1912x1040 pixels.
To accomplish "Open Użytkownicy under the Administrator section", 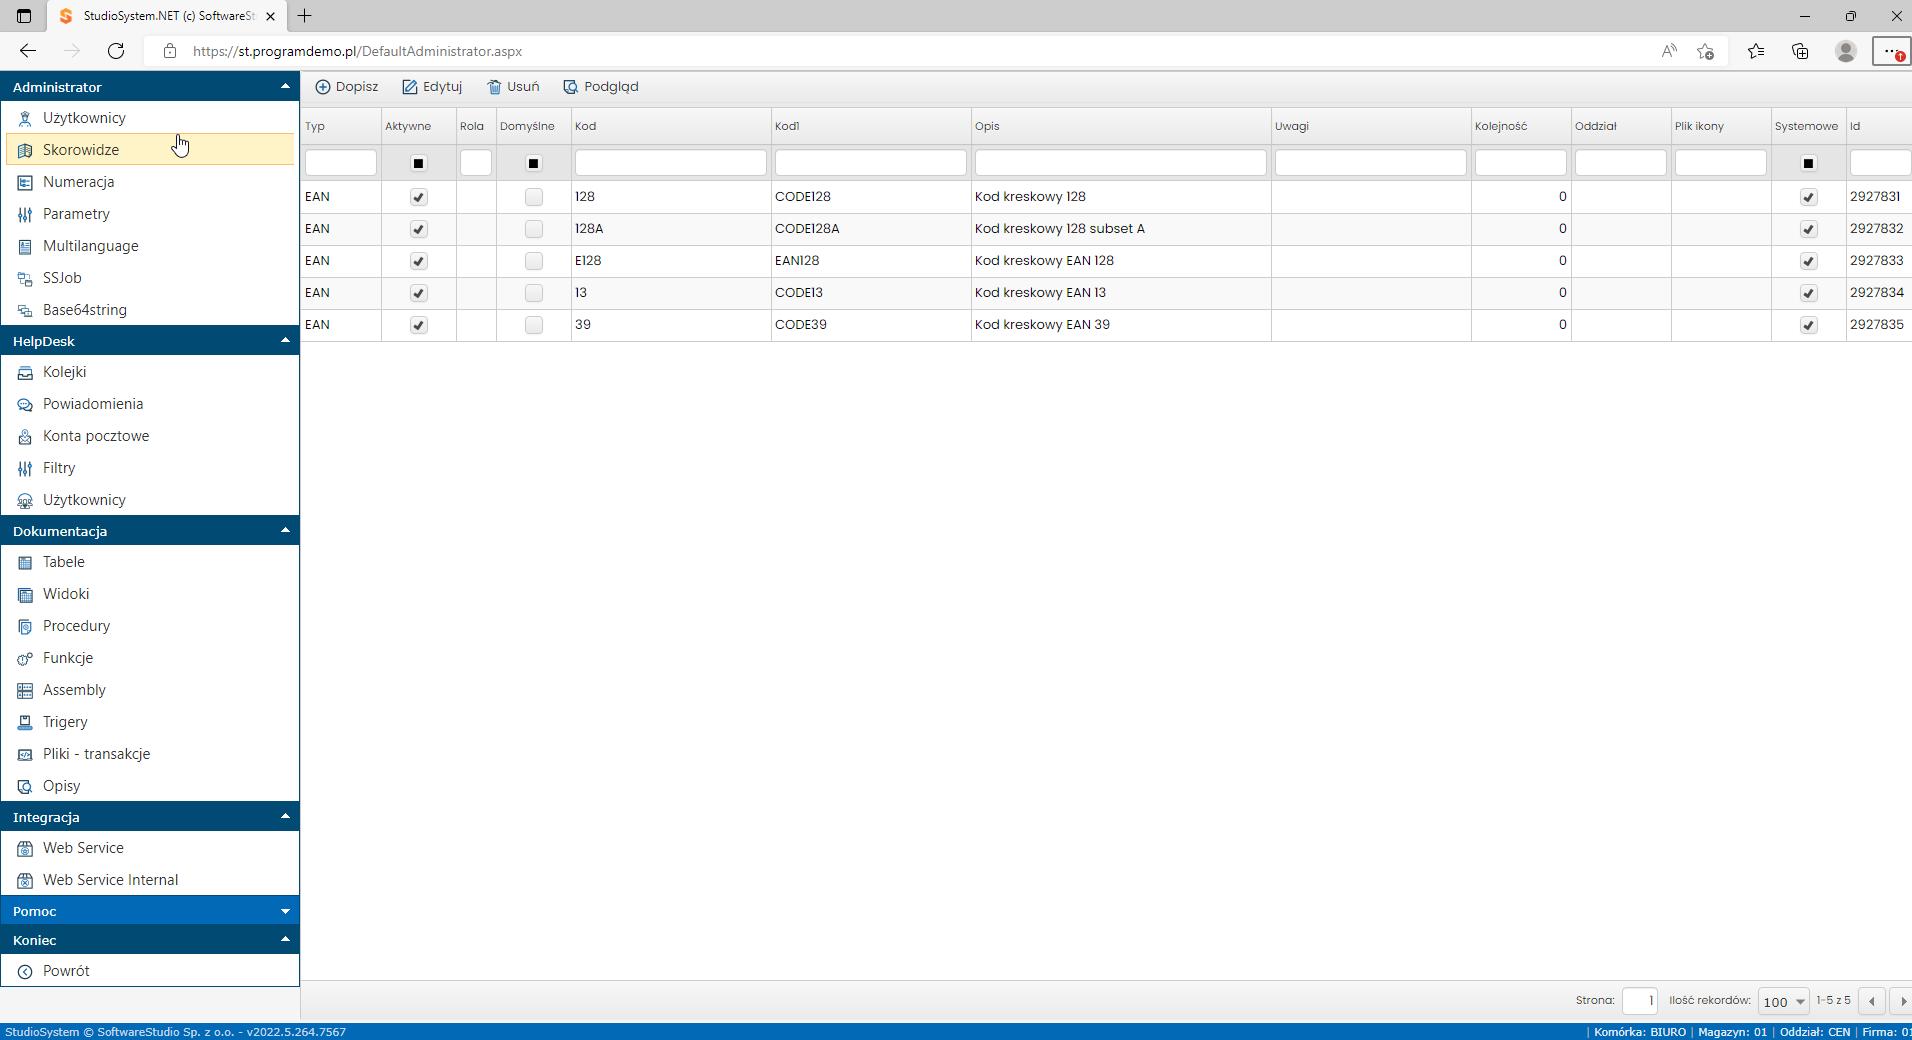I will pyautogui.click(x=84, y=118).
